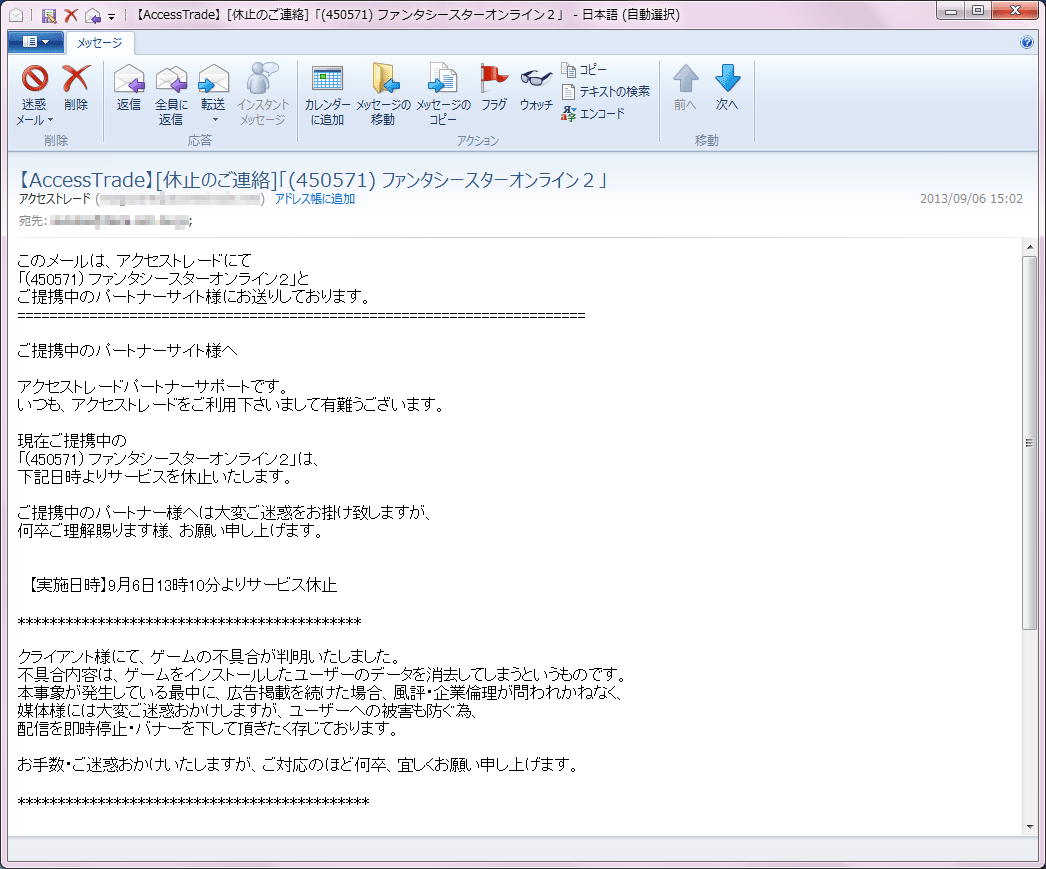
Task: Click the line starting 何卒ご理解賜ります様
Action: point(171,531)
